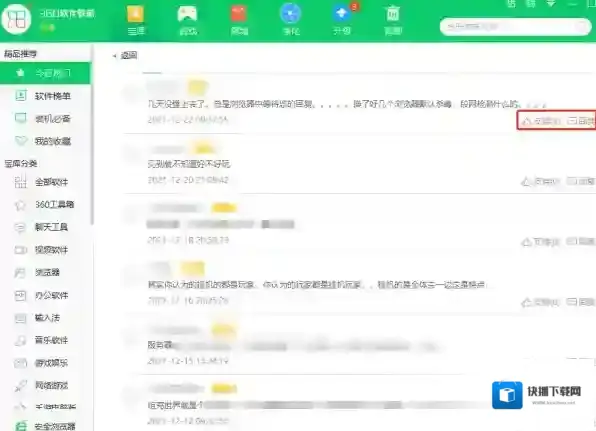Click the 2021-12-15 comment timestamp
The width and height of the screenshot is (596, 431).
point(188,361)
